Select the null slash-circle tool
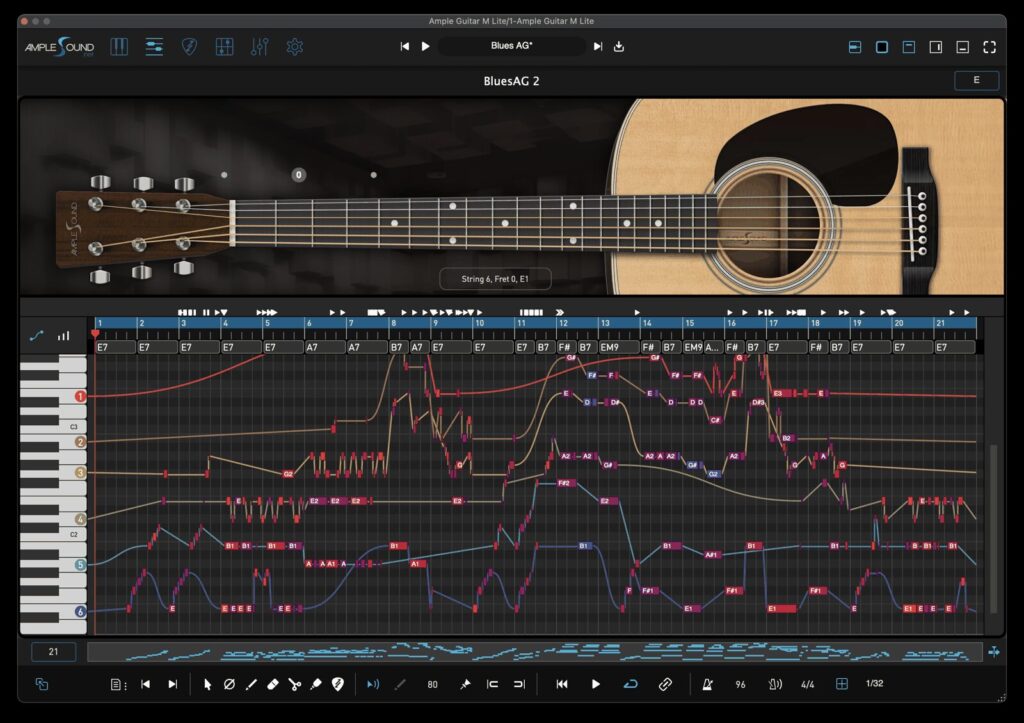The image size is (1024, 723). [229, 684]
